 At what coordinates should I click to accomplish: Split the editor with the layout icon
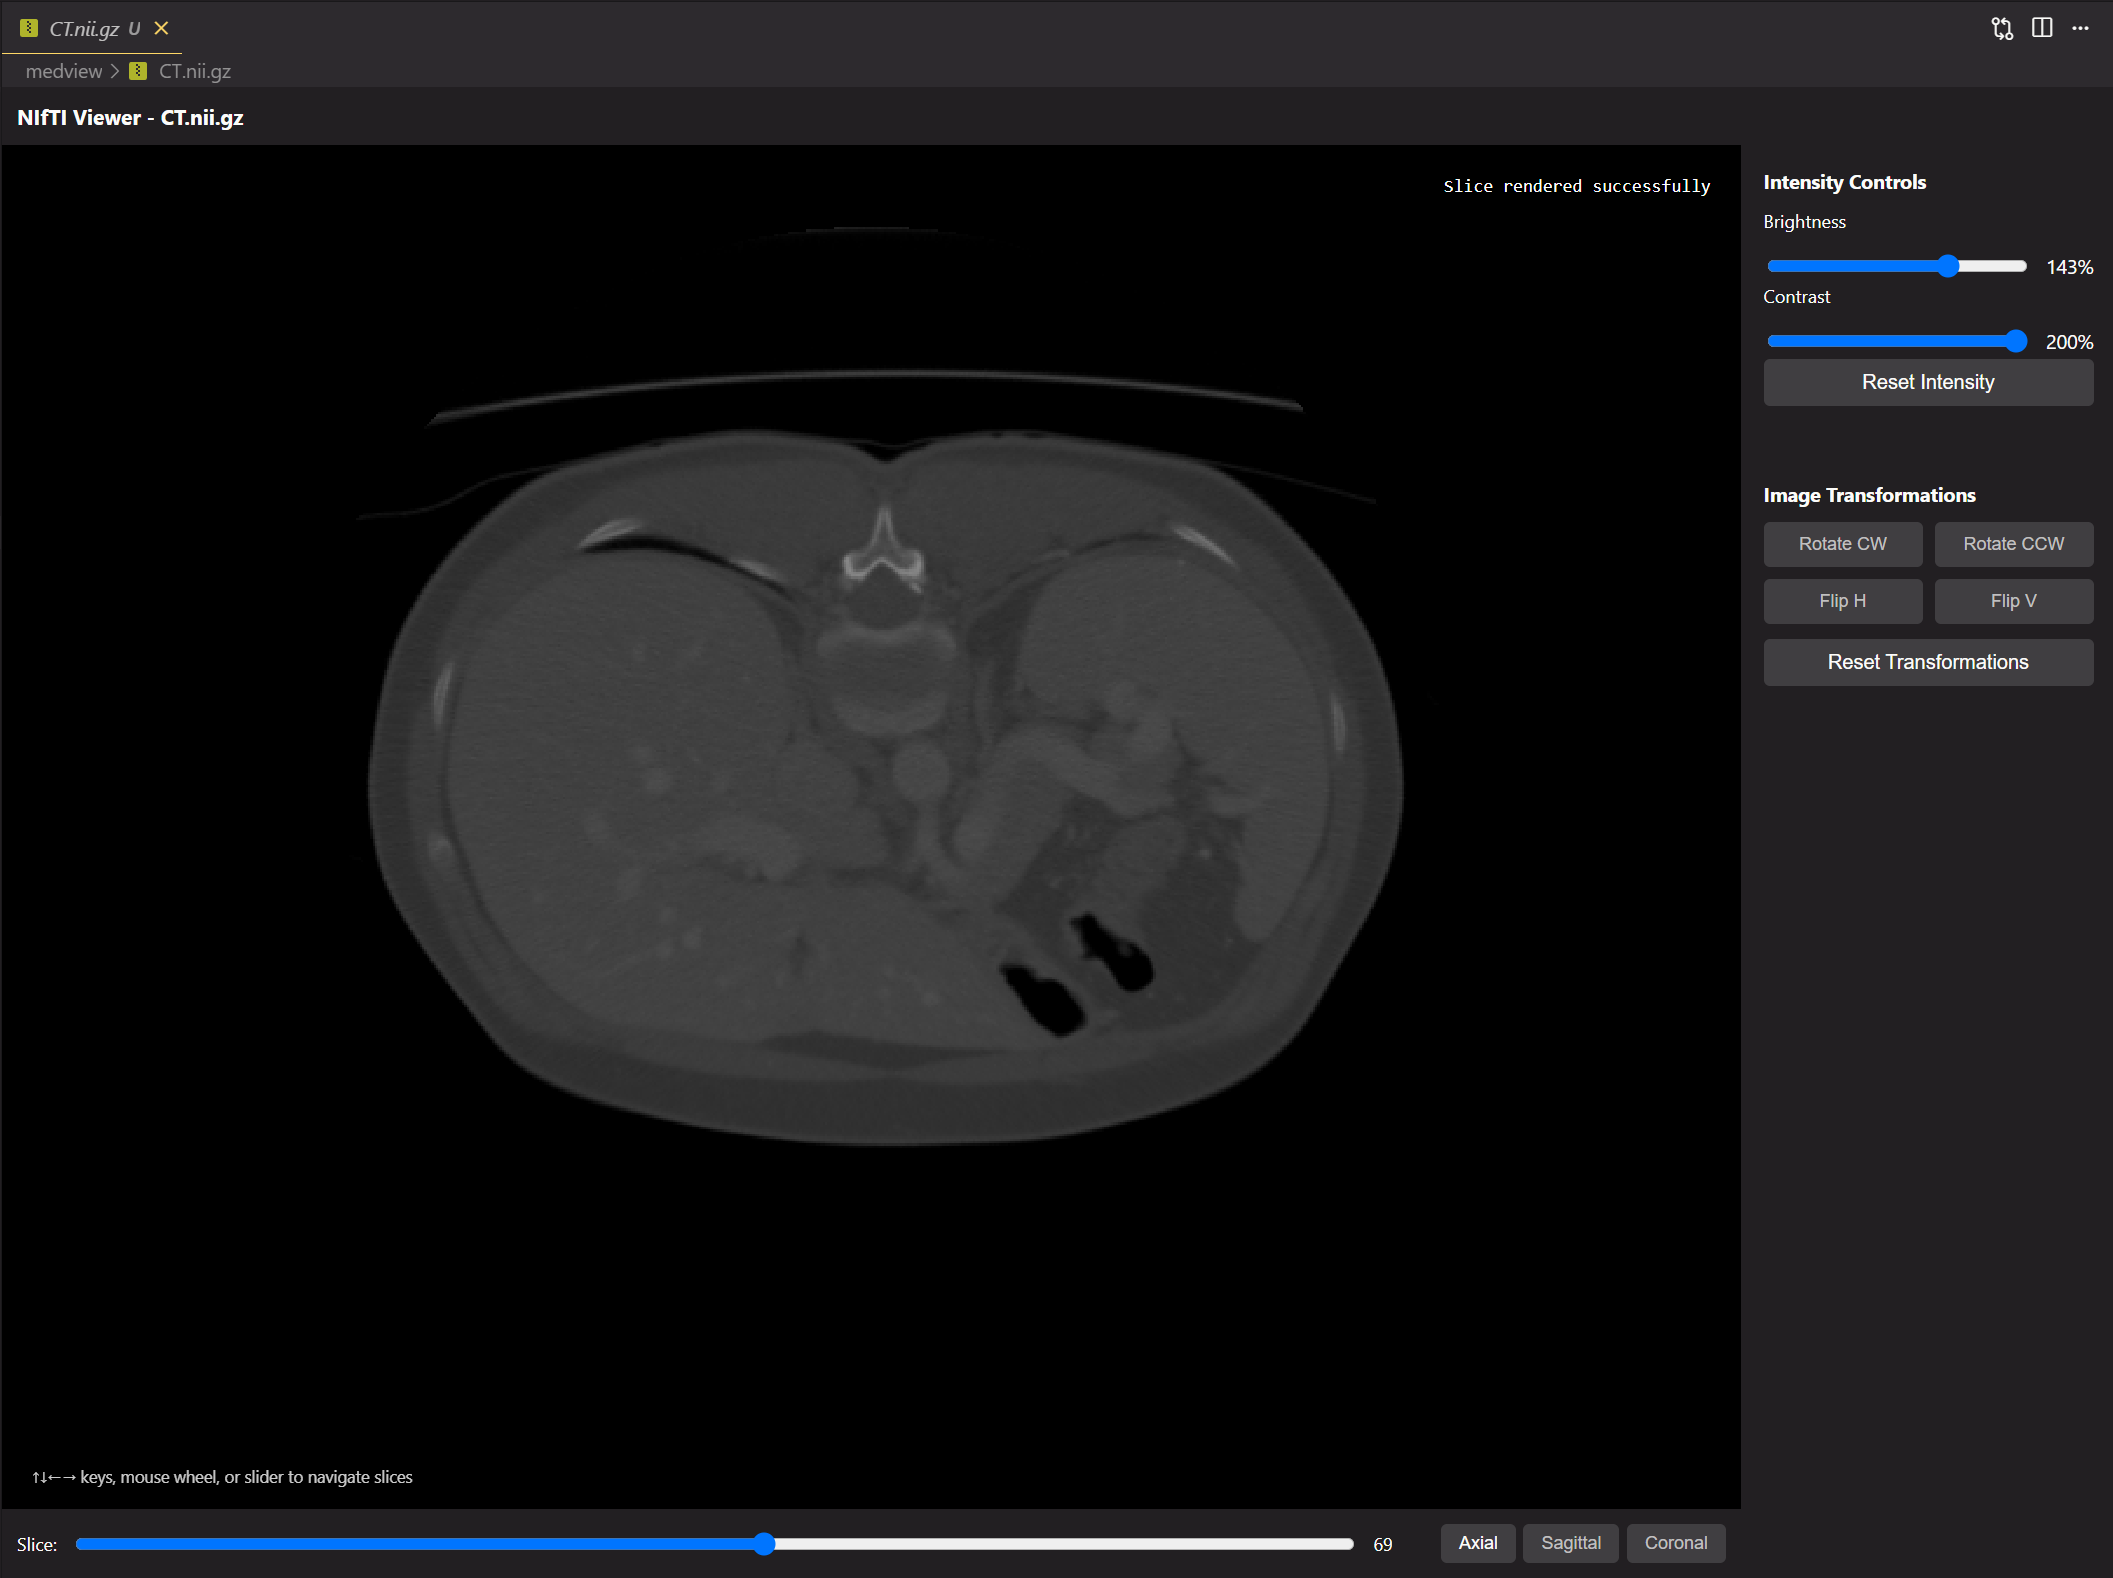click(x=2042, y=28)
